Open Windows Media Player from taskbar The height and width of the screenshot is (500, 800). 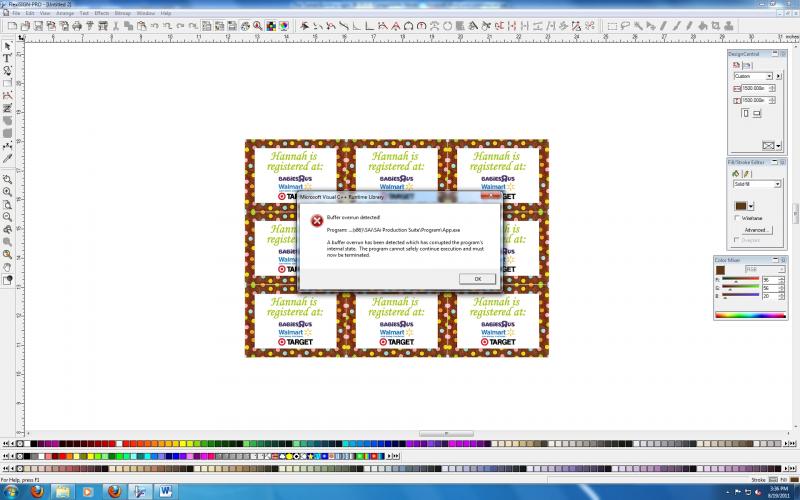pyautogui.click(x=88, y=491)
